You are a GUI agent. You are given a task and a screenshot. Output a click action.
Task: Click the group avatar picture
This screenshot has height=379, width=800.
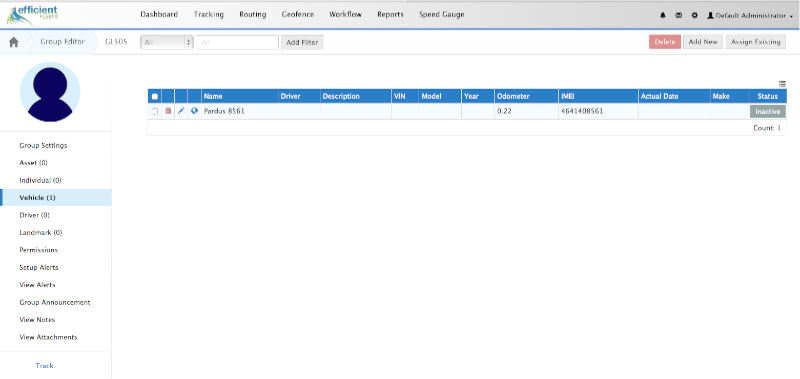point(50,92)
